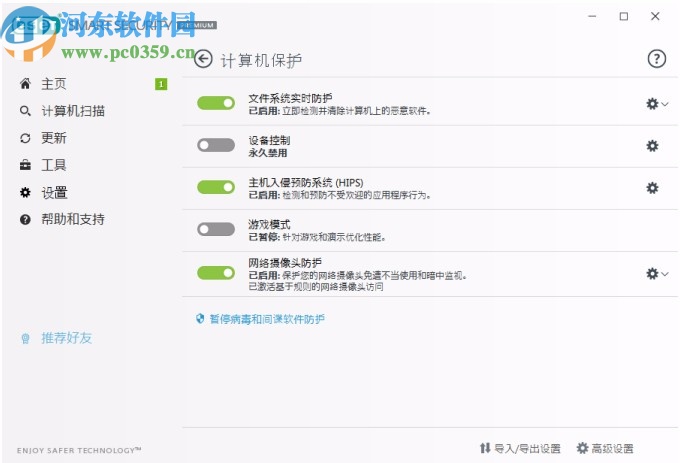This screenshot has width=680, height=463.
Task: Open 导入/导出设置
Action: [527, 448]
